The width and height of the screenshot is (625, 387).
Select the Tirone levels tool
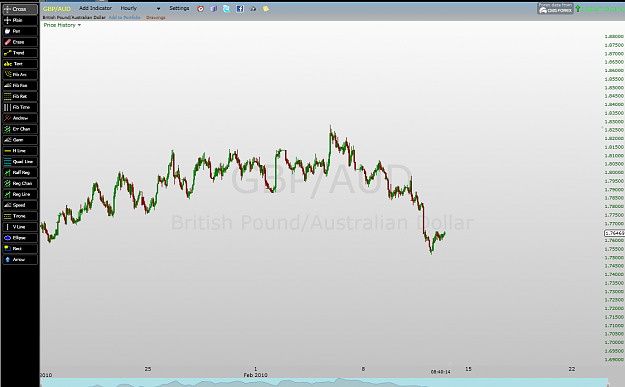(x=20, y=216)
